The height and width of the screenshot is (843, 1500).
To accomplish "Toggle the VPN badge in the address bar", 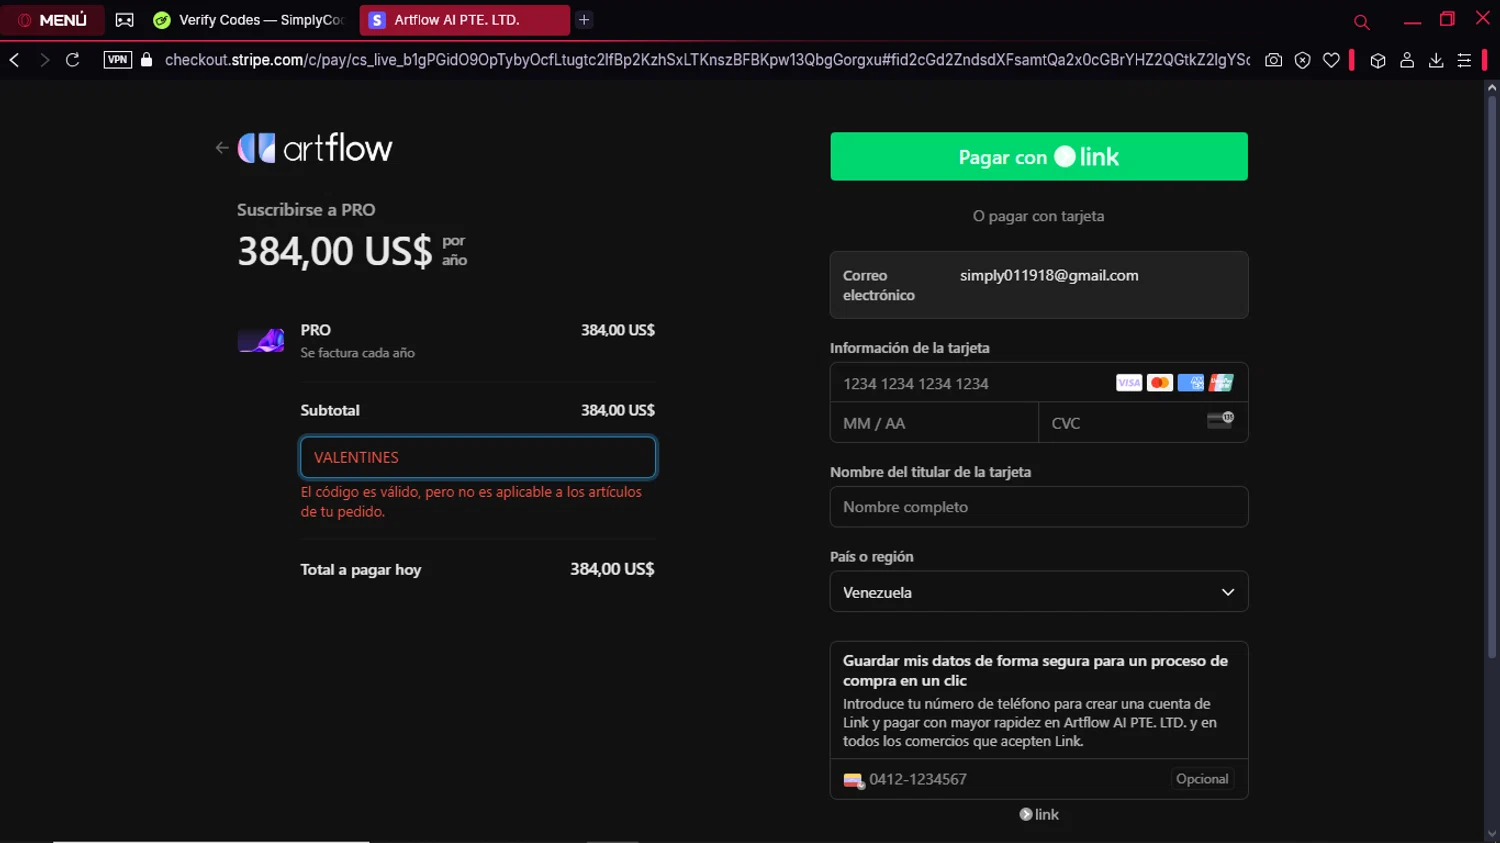I will [118, 60].
